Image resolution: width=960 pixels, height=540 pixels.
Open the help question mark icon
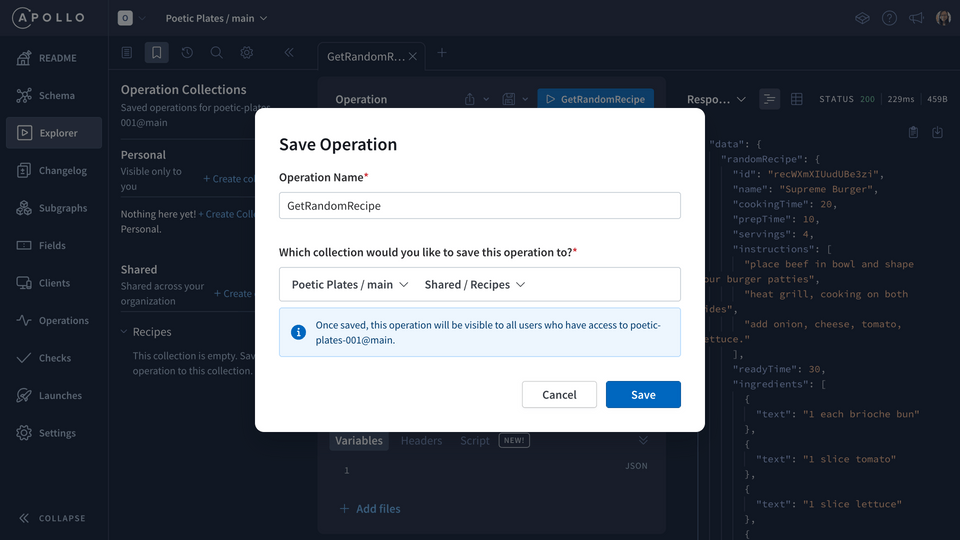tap(889, 18)
